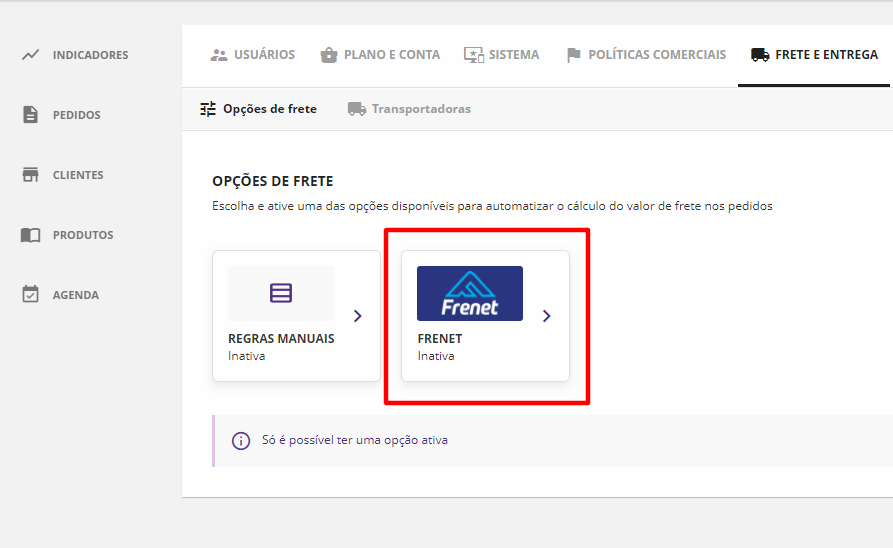This screenshot has width=893, height=548.
Task: Open the Sistema tab
Action: [x=501, y=55]
